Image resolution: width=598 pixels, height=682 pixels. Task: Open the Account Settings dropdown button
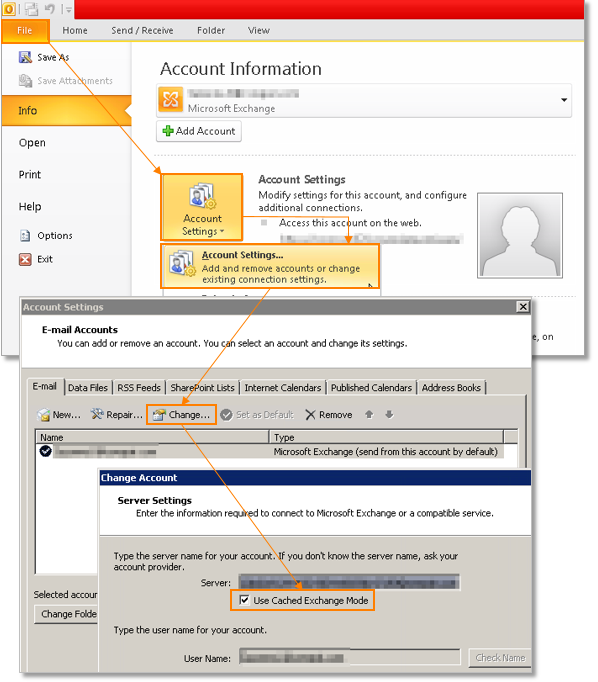202,207
